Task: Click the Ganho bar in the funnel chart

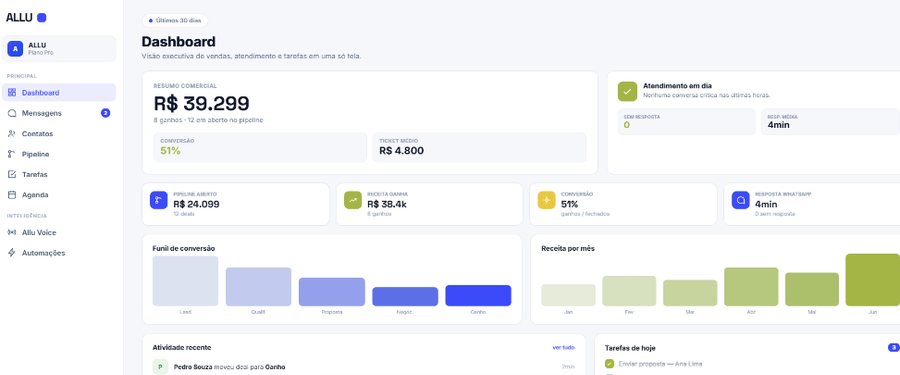Action: [478, 296]
